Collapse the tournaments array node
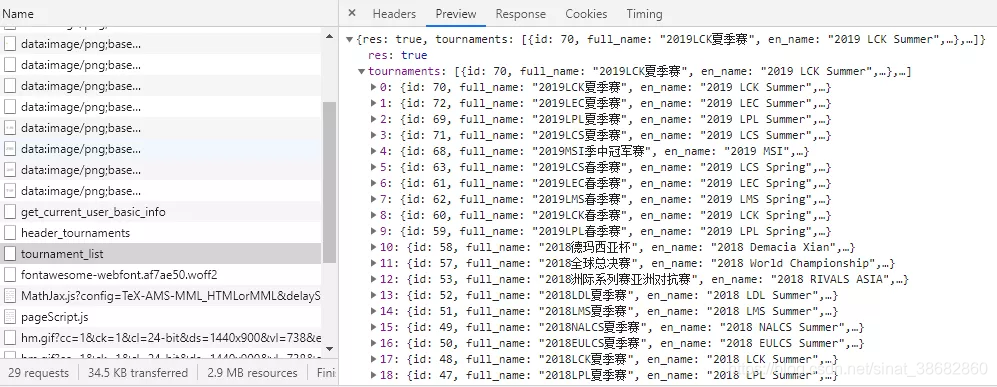The height and width of the screenshot is (387, 997). pyautogui.click(x=361, y=71)
